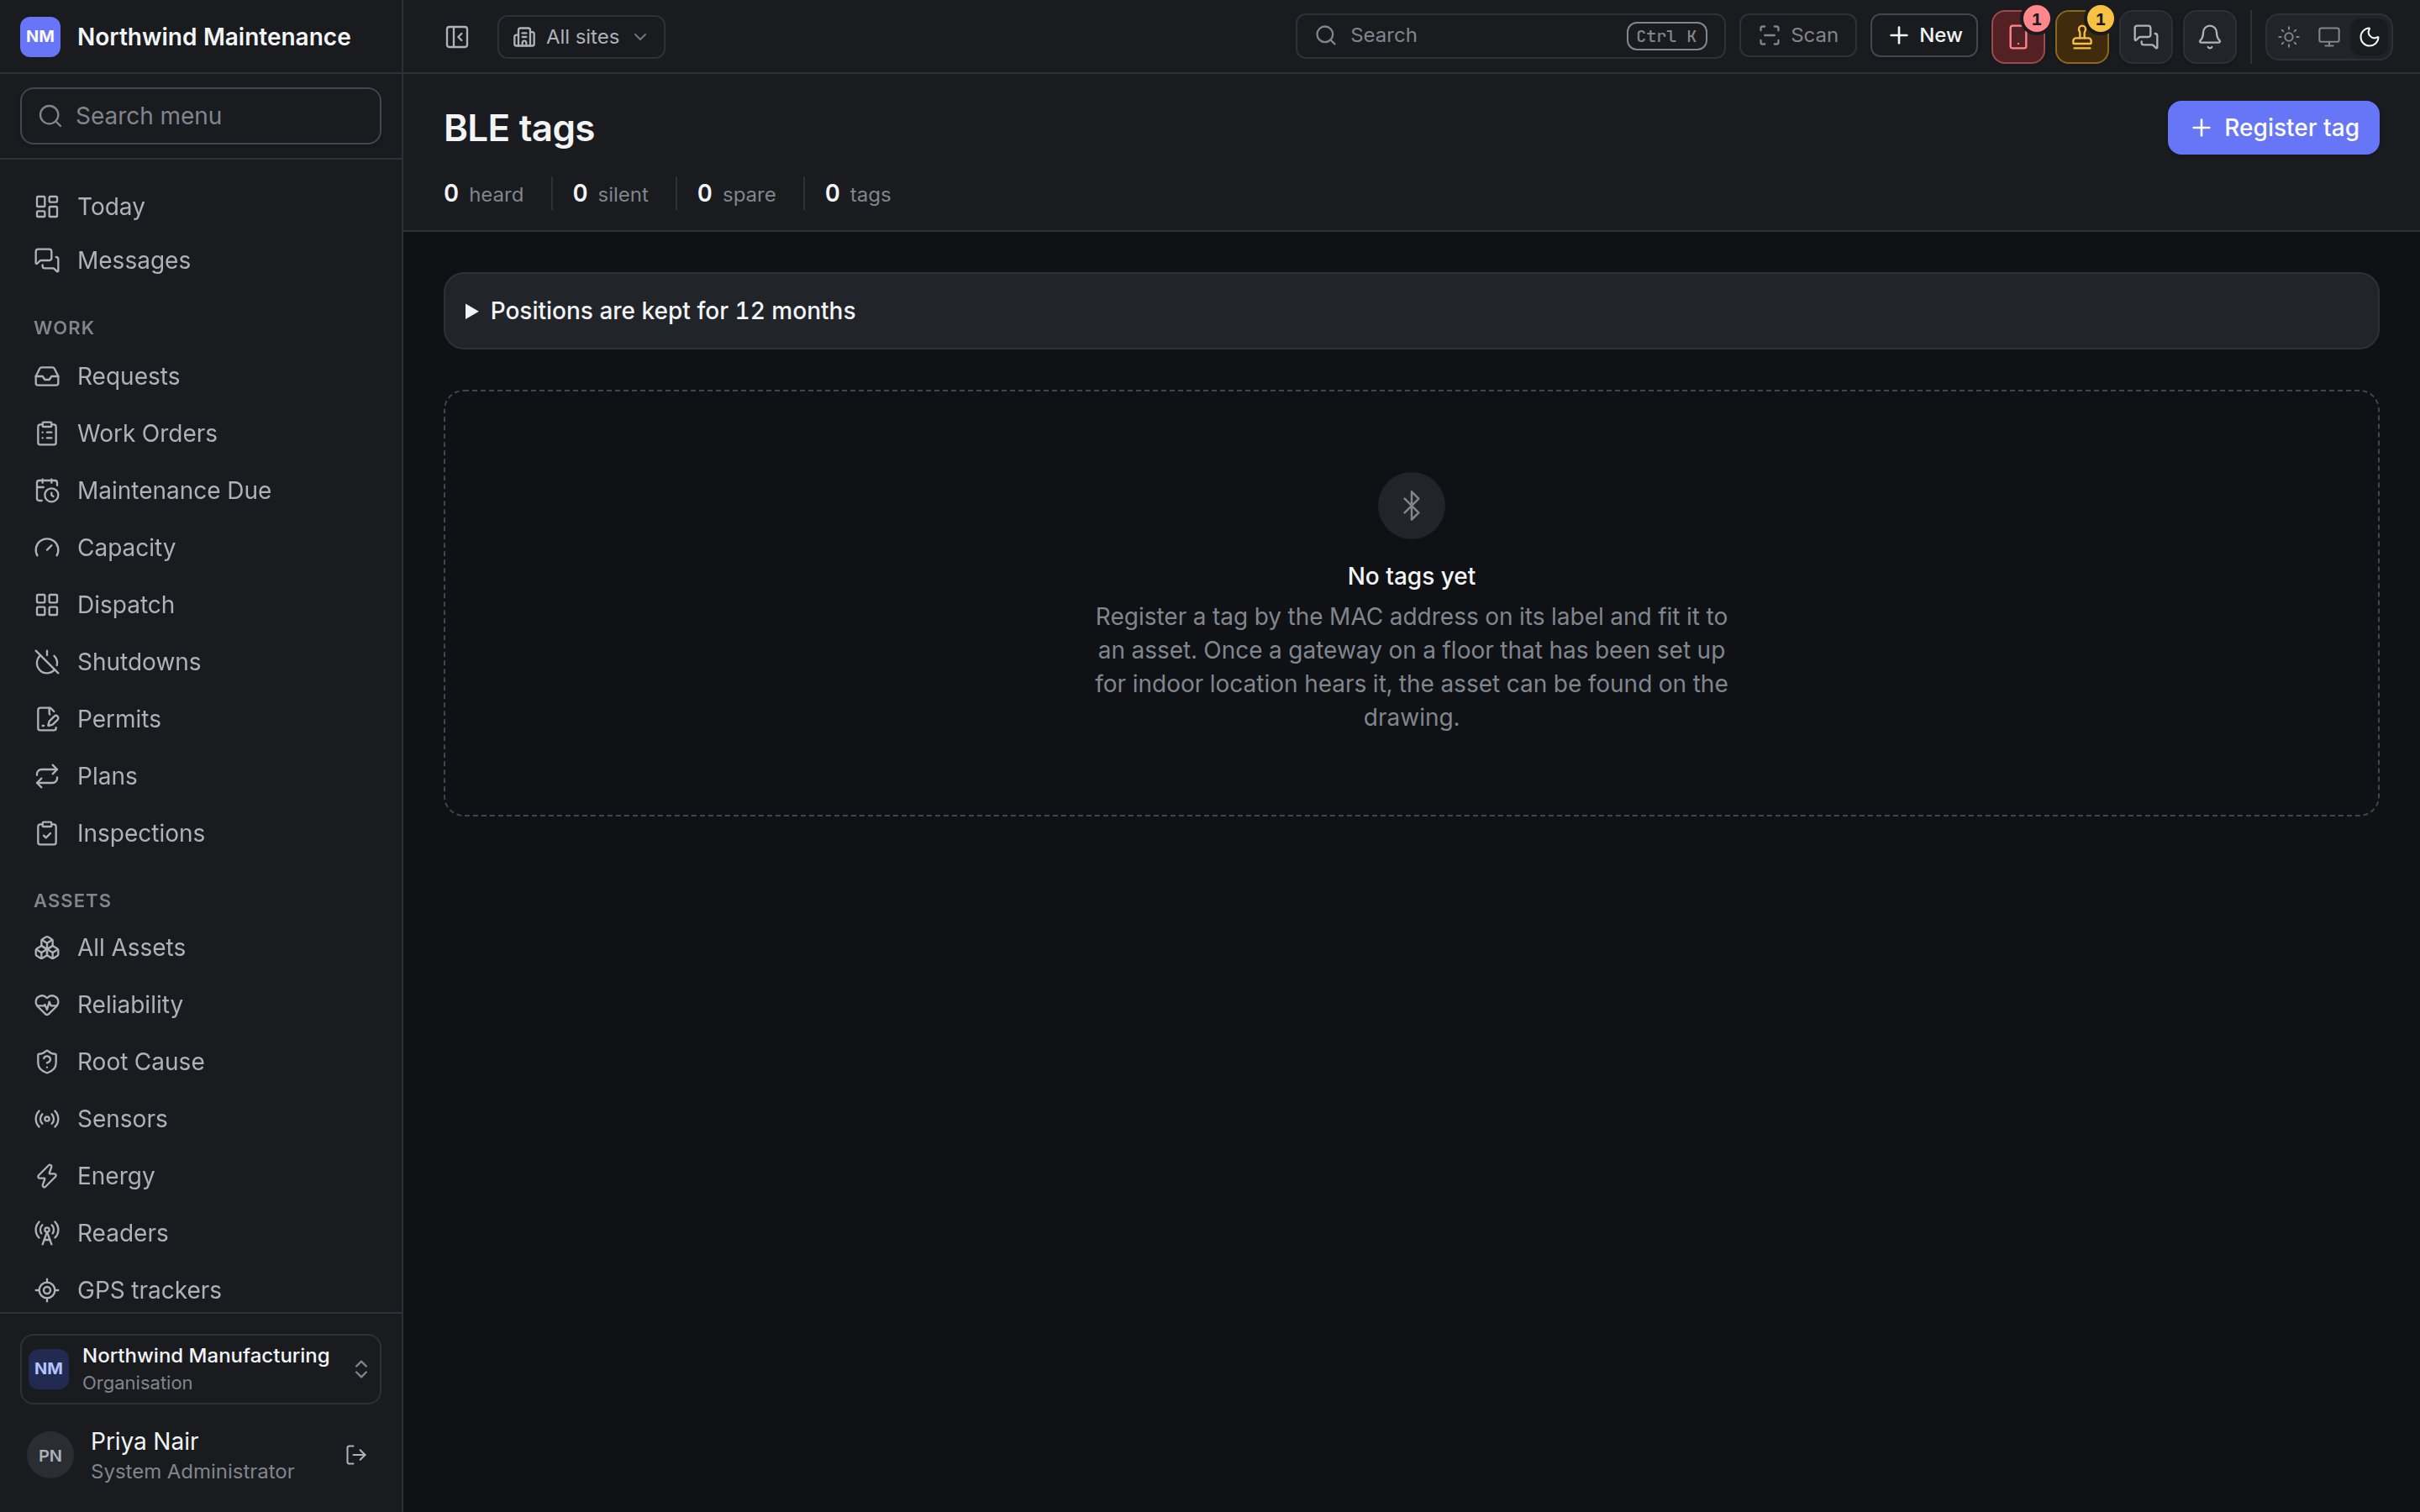Click the Maintenance Due calendar icon
The width and height of the screenshot is (2420, 1512).
coord(47,491)
